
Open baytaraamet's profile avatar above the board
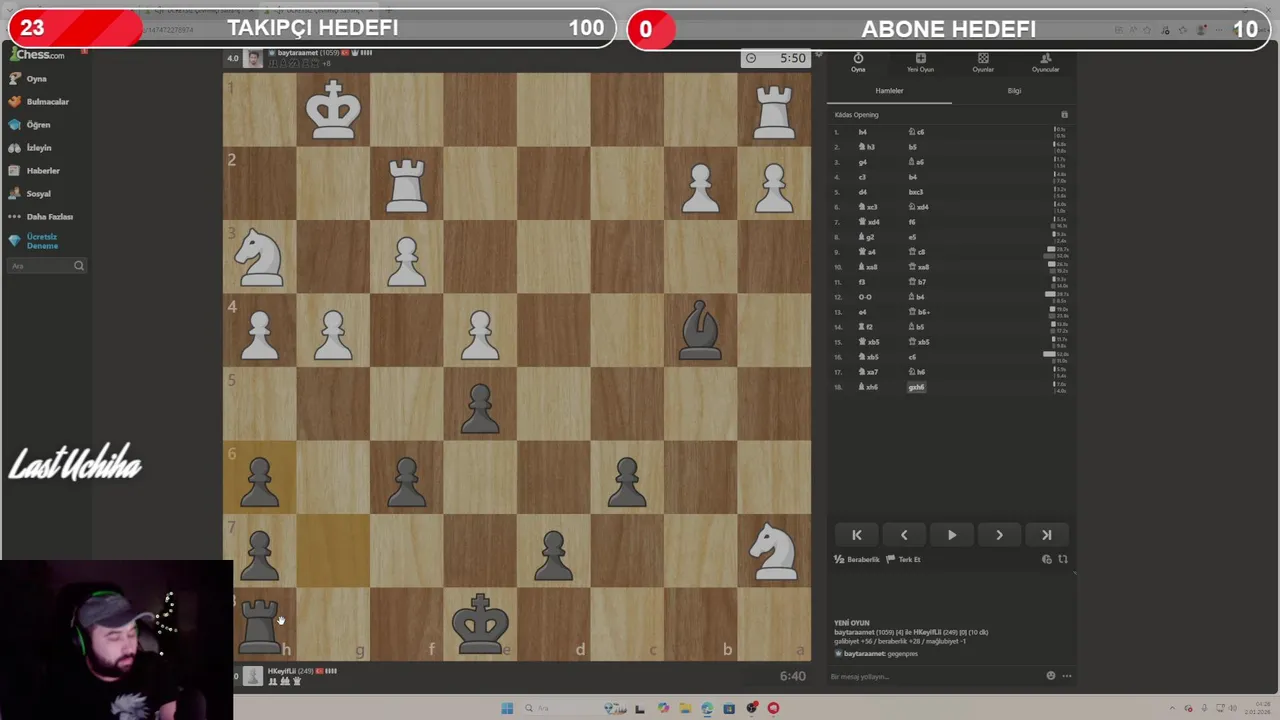(x=253, y=59)
